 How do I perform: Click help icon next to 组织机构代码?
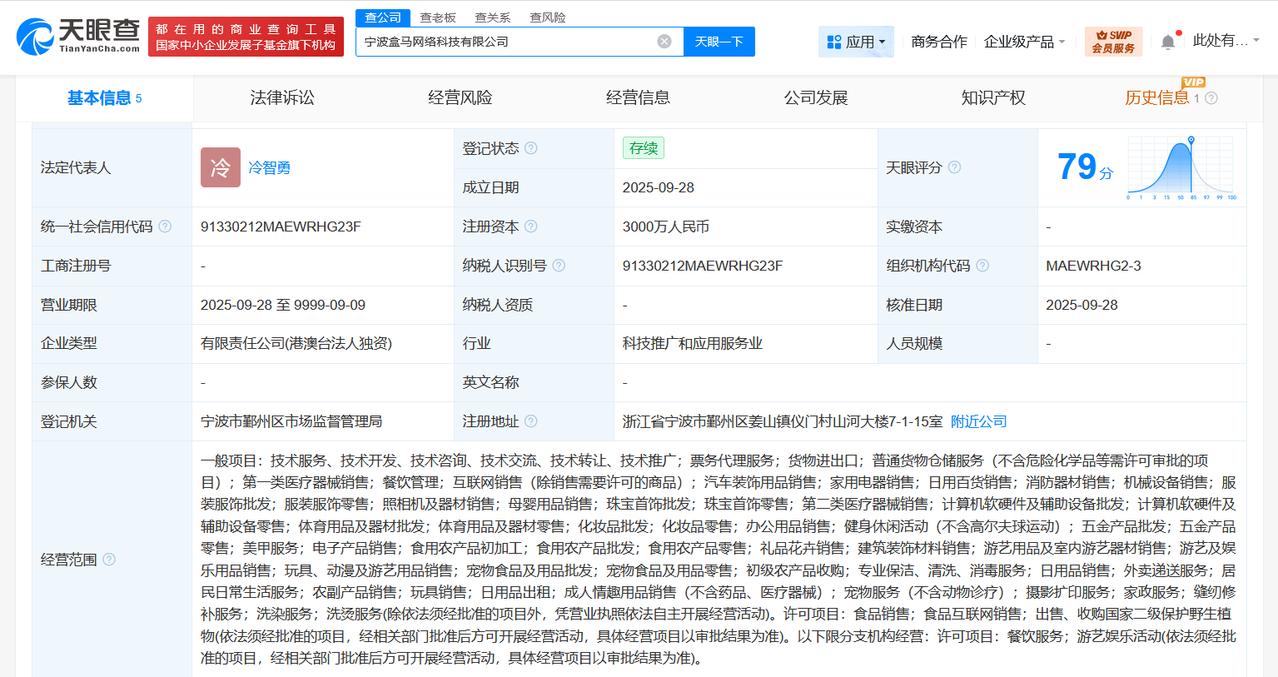pyautogui.click(x=982, y=266)
